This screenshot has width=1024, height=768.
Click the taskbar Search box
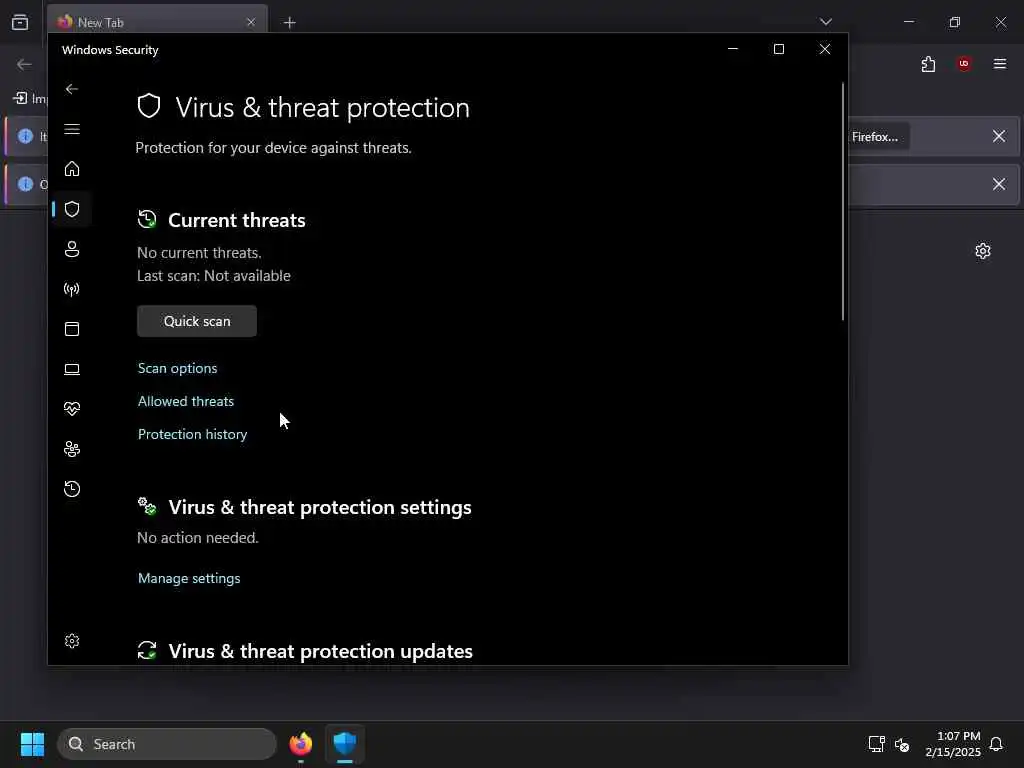point(167,744)
